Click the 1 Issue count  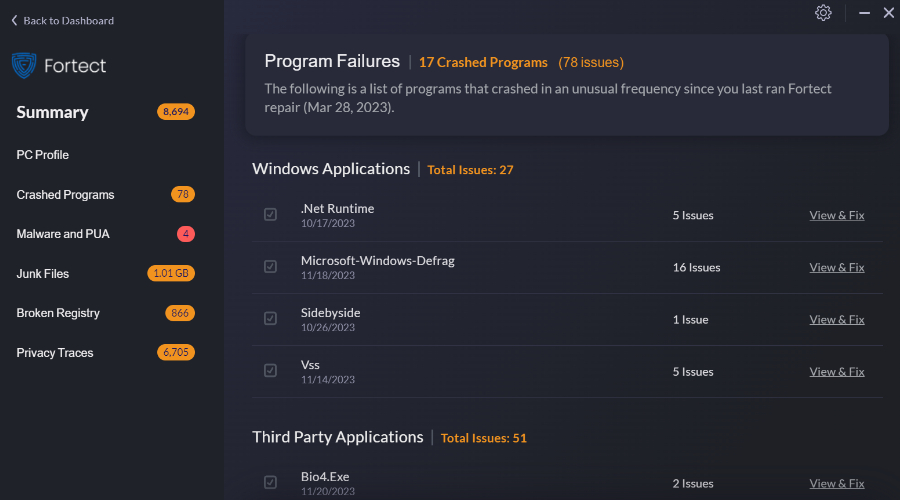690,320
